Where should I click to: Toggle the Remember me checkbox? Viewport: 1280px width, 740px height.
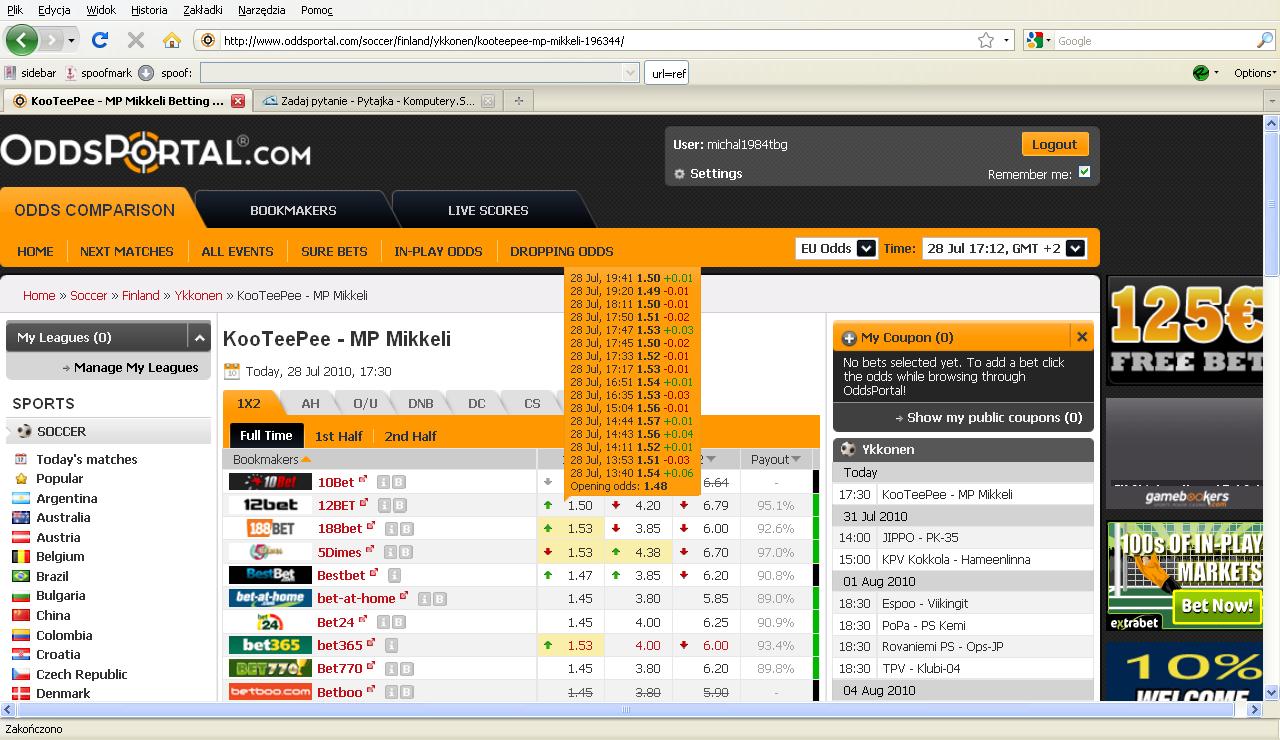pyautogui.click(x=1084, y=172)
